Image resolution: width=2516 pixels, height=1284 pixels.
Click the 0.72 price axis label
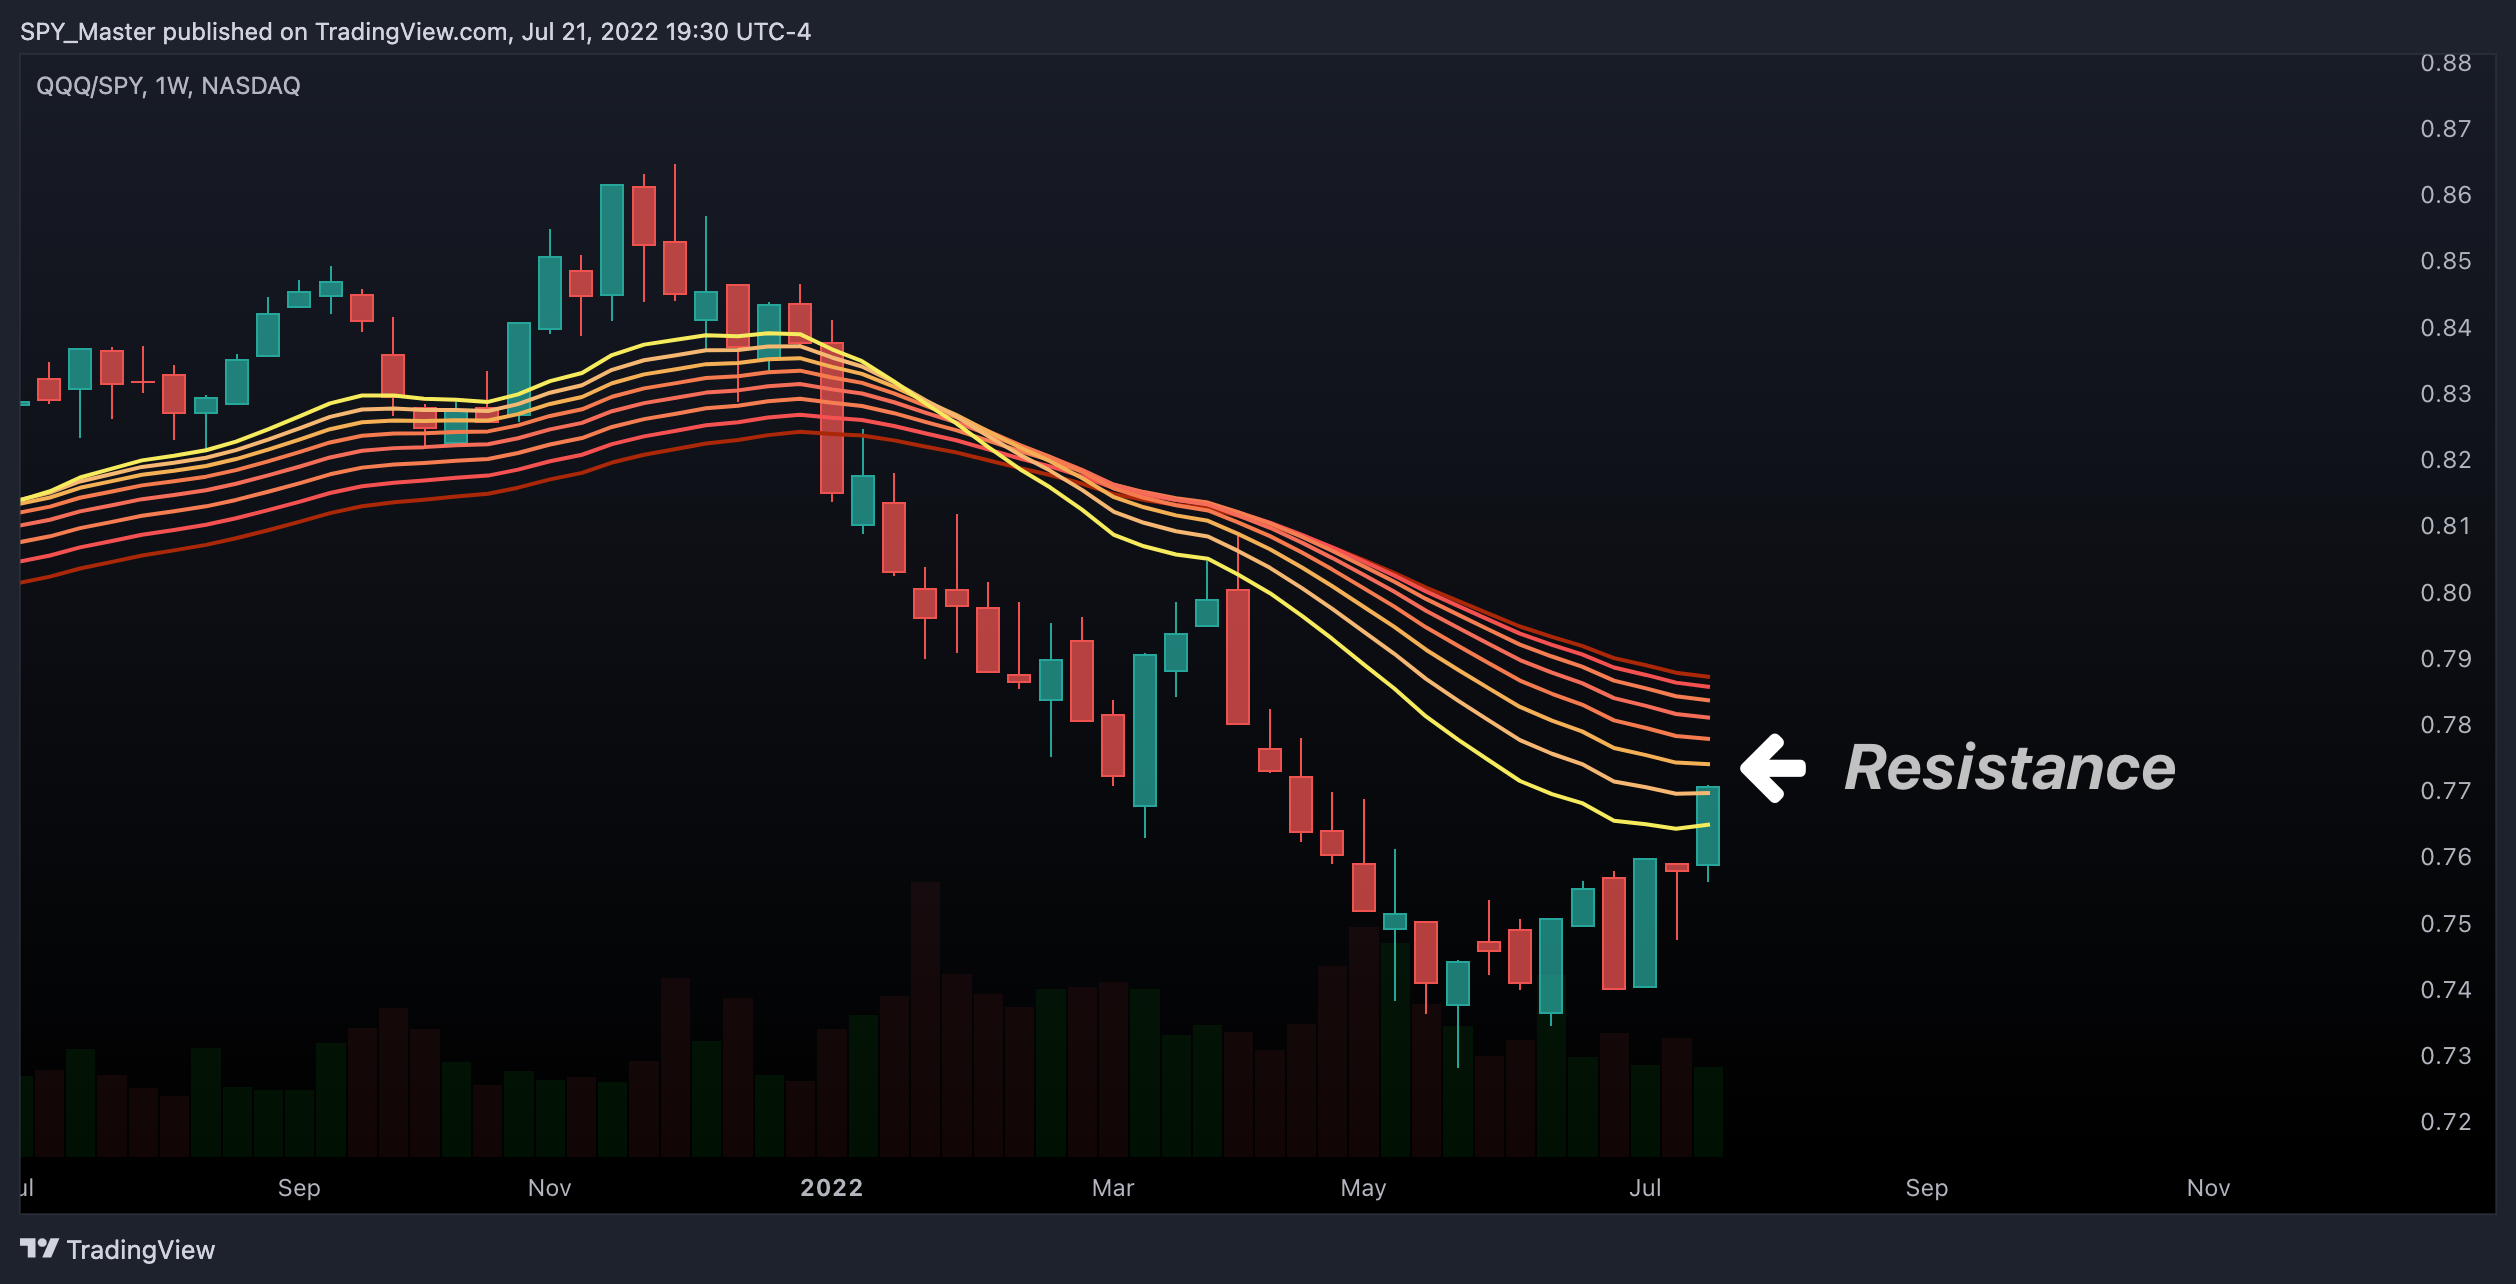coord(2445,1122)
